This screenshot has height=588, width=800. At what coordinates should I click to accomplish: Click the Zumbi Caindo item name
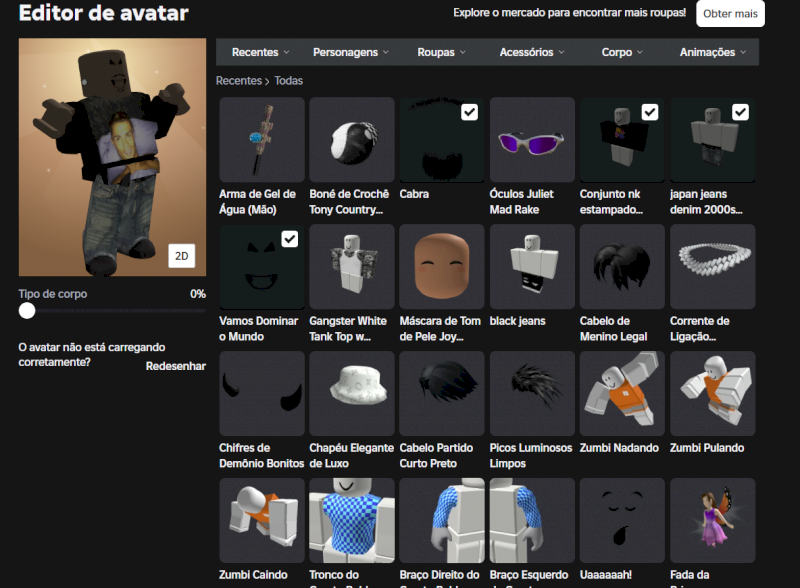tap(253, 575)
